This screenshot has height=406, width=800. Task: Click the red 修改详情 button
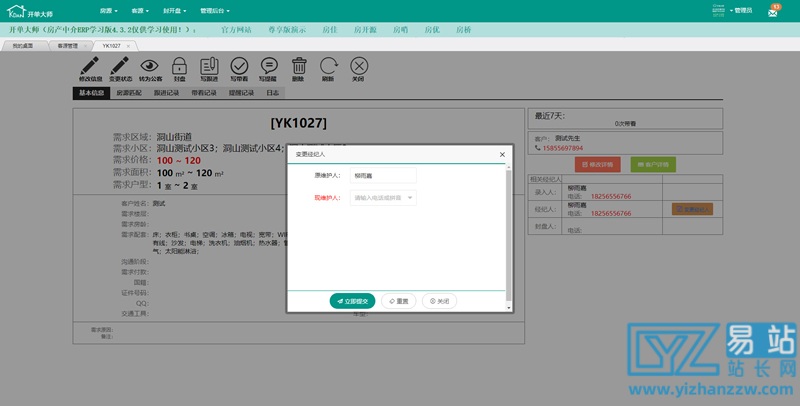click(x=597, y=165)
